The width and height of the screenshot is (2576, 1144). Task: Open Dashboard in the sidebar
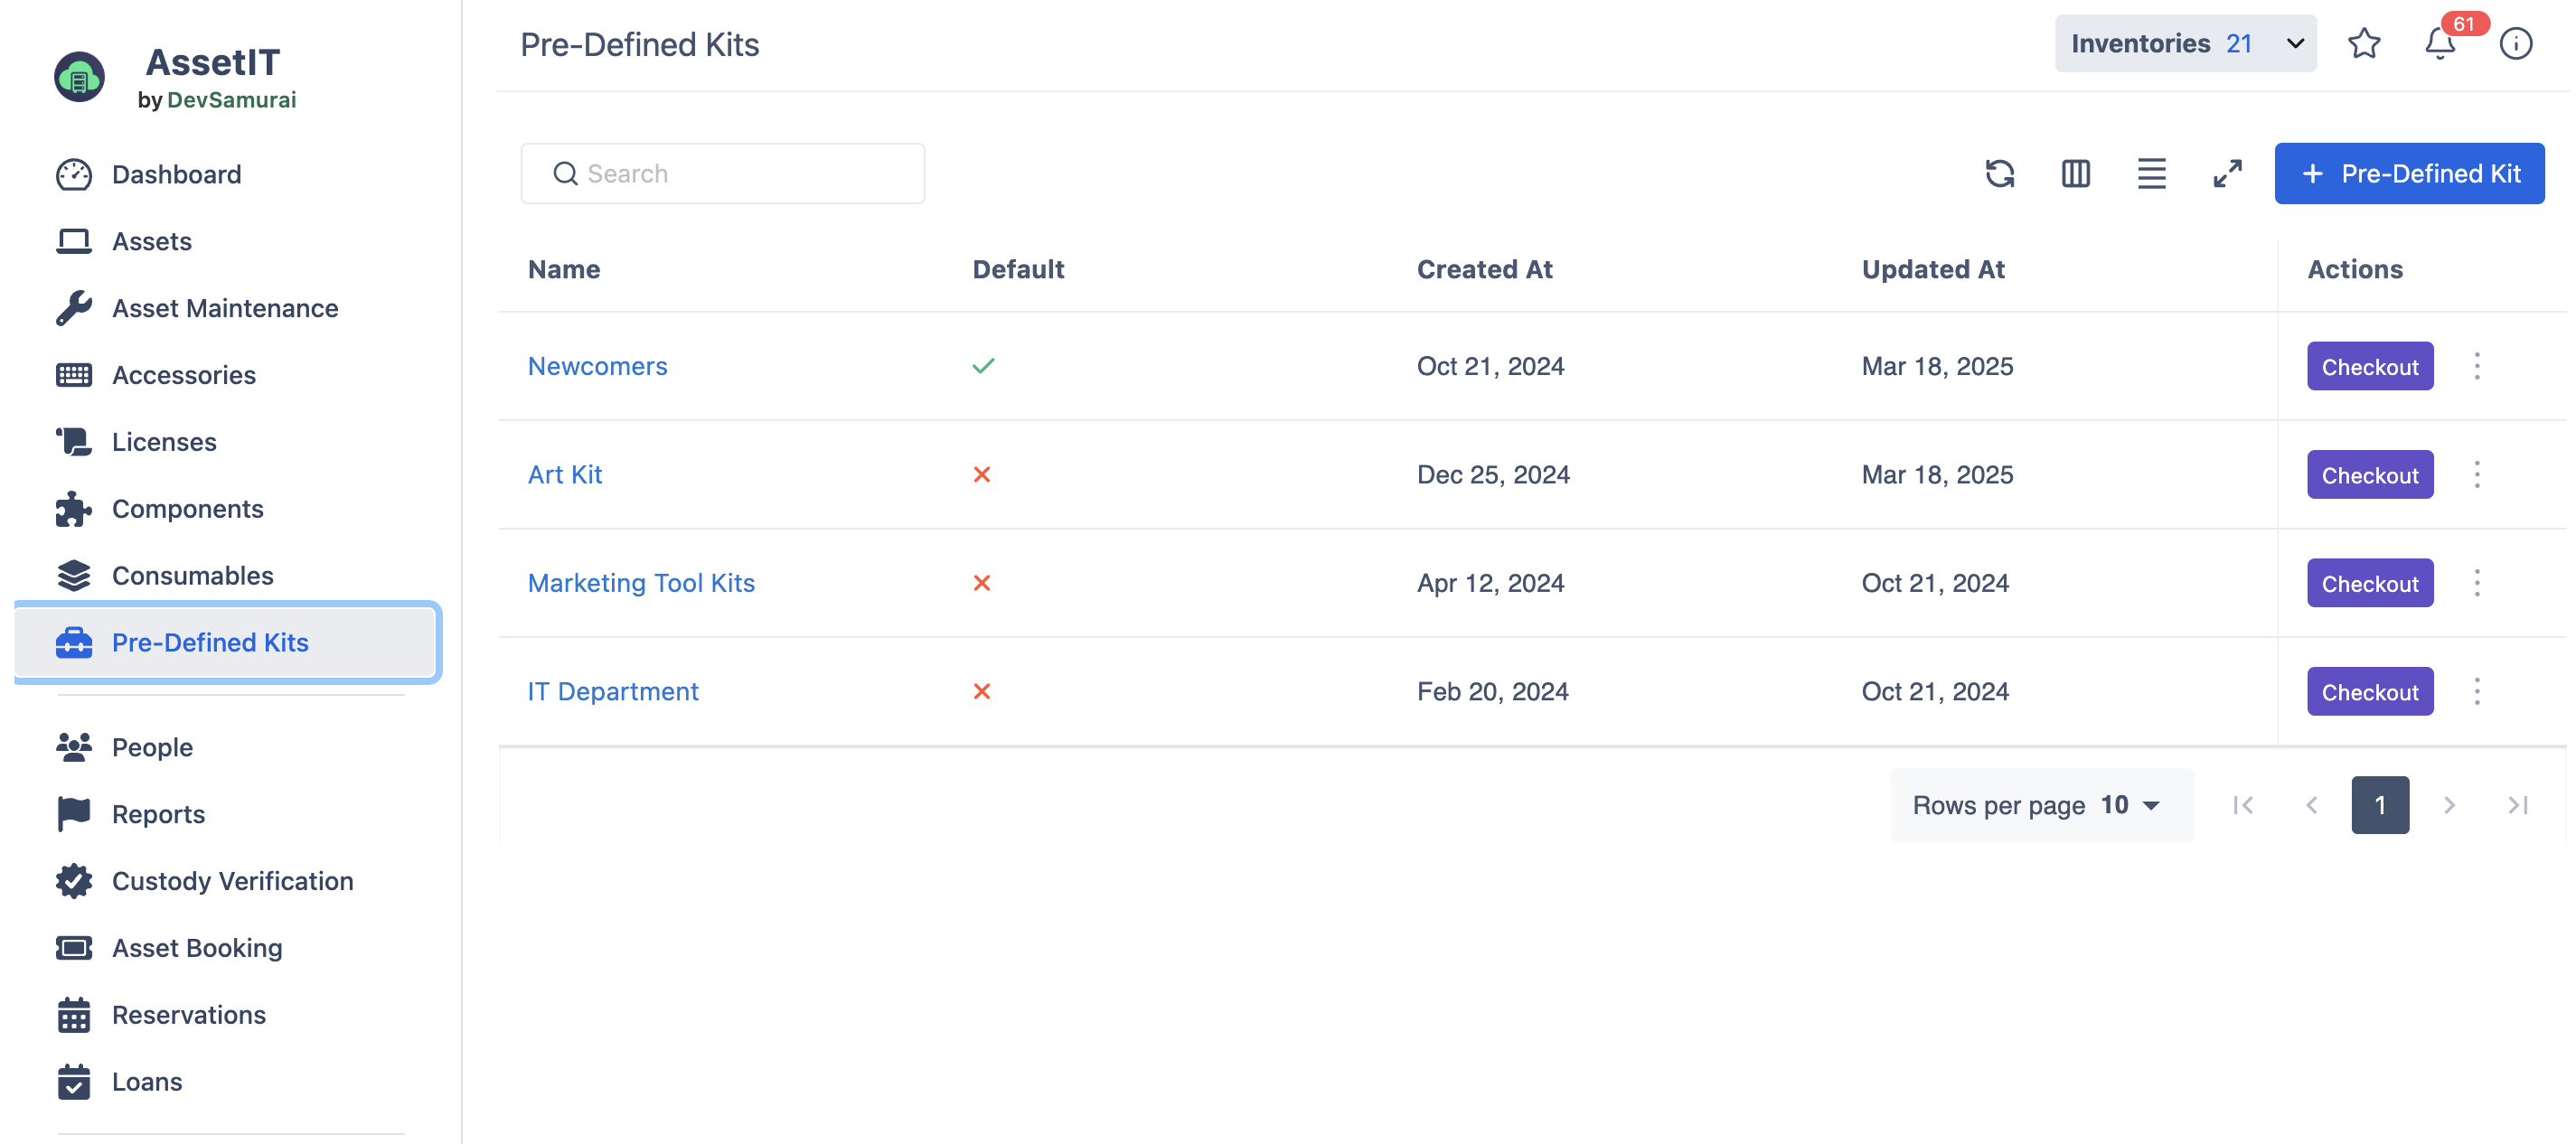click(176, 174)
